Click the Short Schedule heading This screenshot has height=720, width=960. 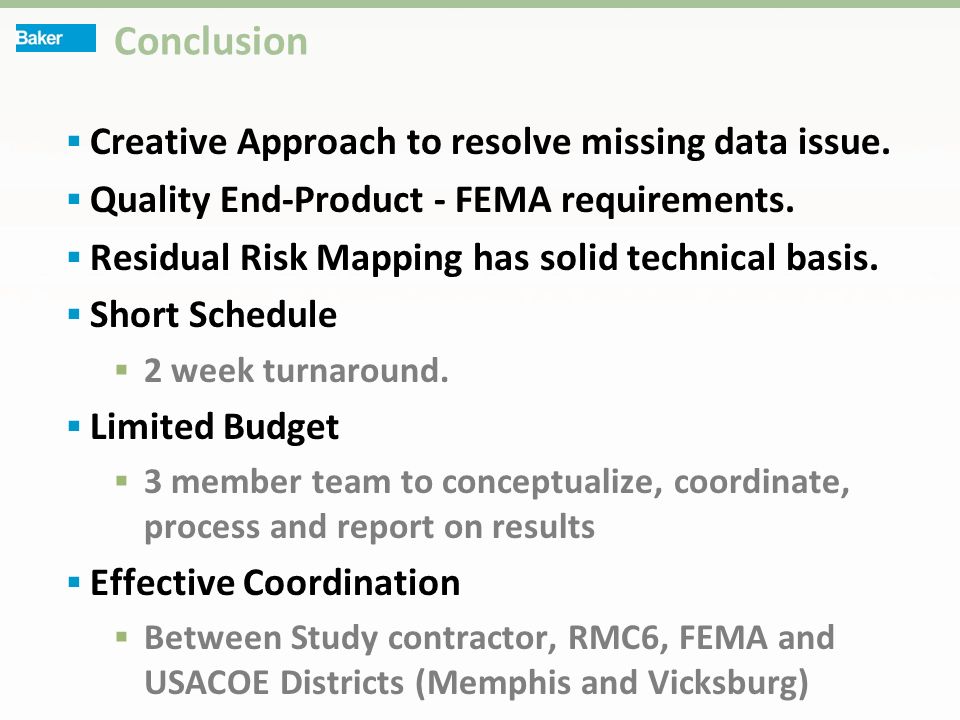click(213, 315)
